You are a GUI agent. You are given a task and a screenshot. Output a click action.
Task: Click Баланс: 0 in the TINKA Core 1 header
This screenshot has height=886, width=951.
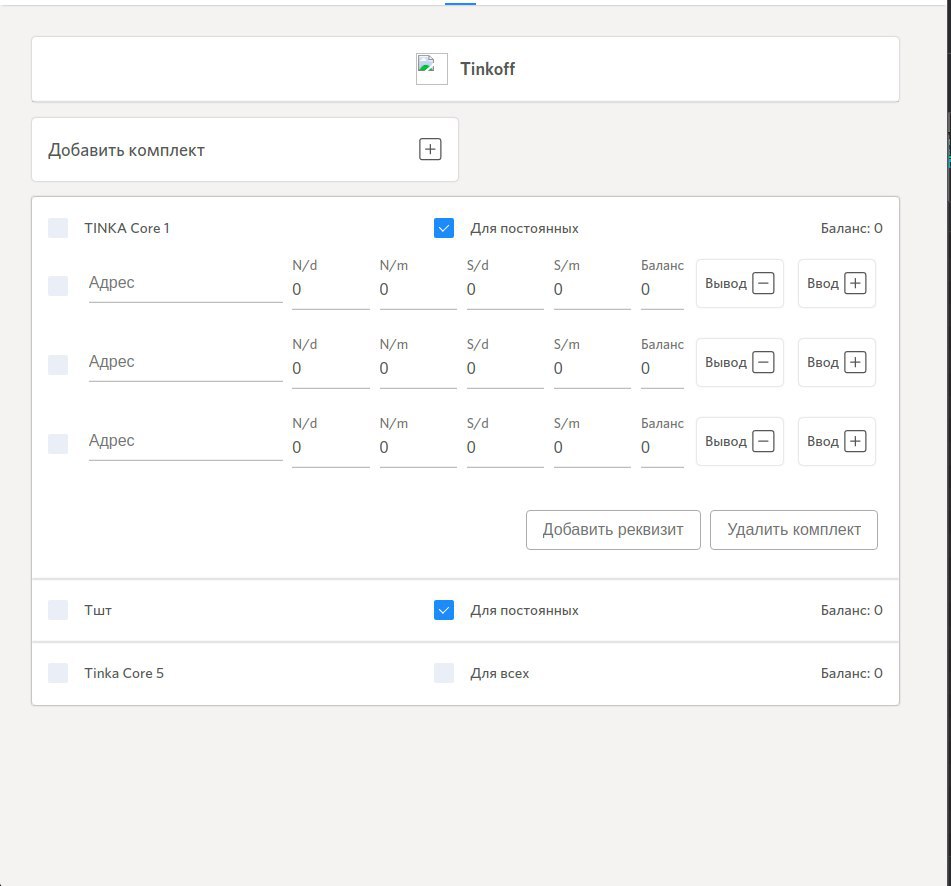pos(852,228)
